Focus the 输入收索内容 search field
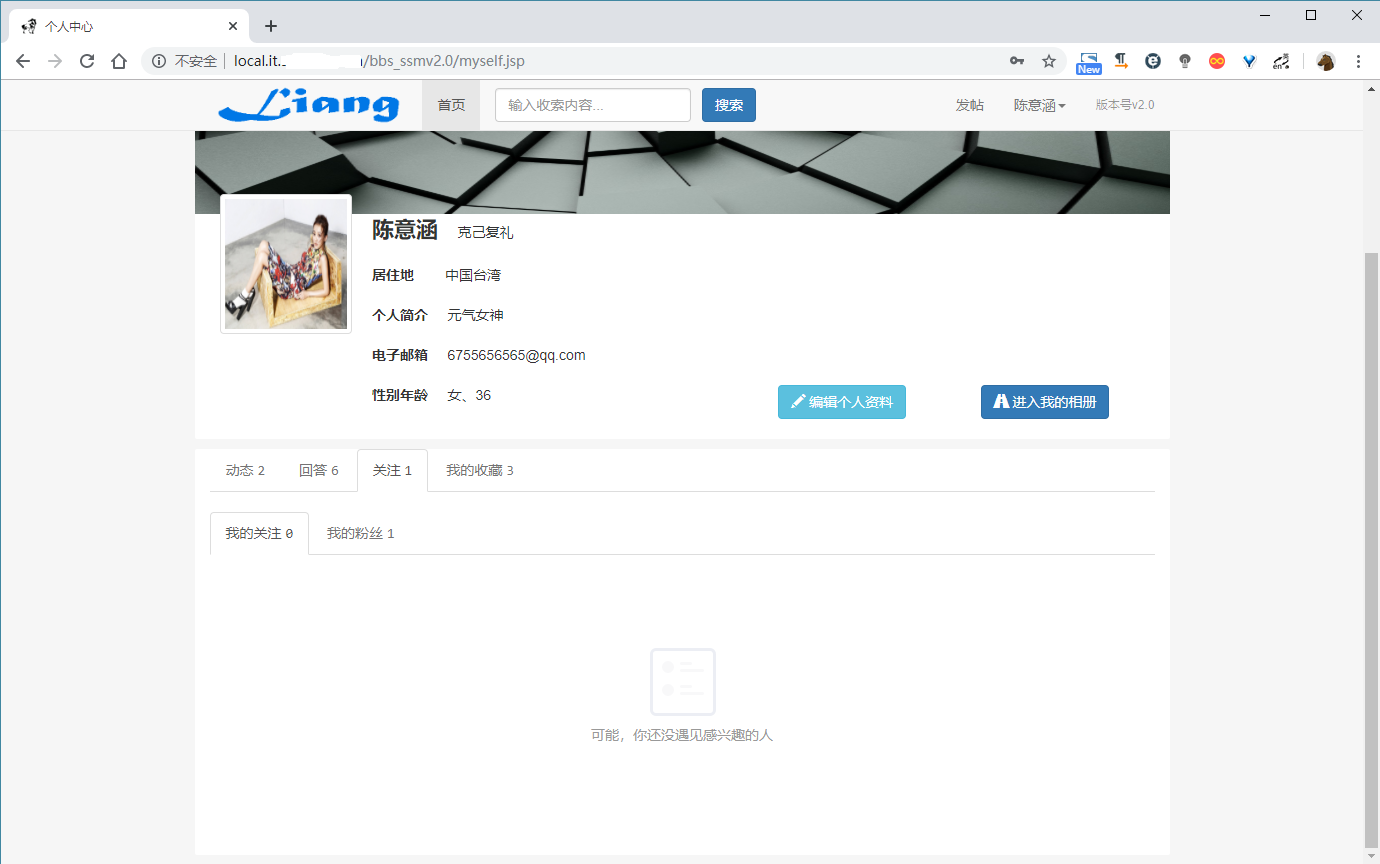The height and width of the screenshot is (864, 1380). pos(593,105)
